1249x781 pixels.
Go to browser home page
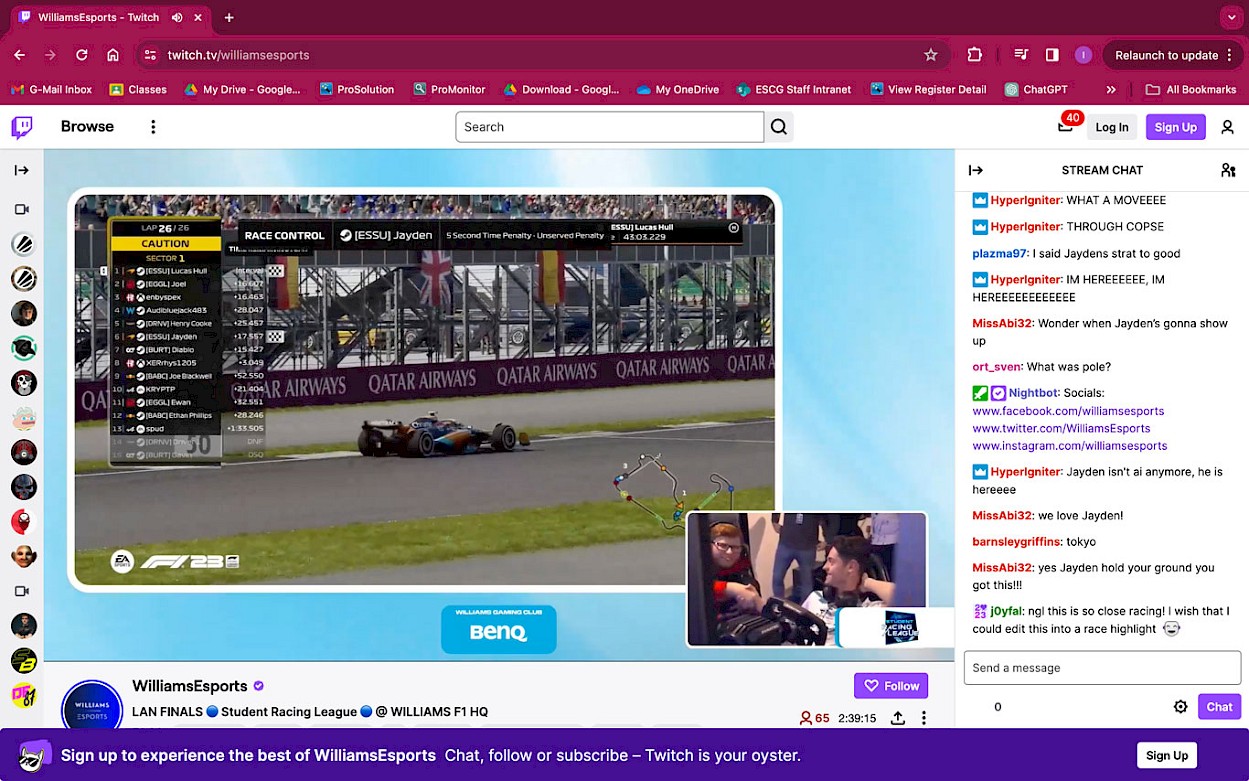point(113,55)
